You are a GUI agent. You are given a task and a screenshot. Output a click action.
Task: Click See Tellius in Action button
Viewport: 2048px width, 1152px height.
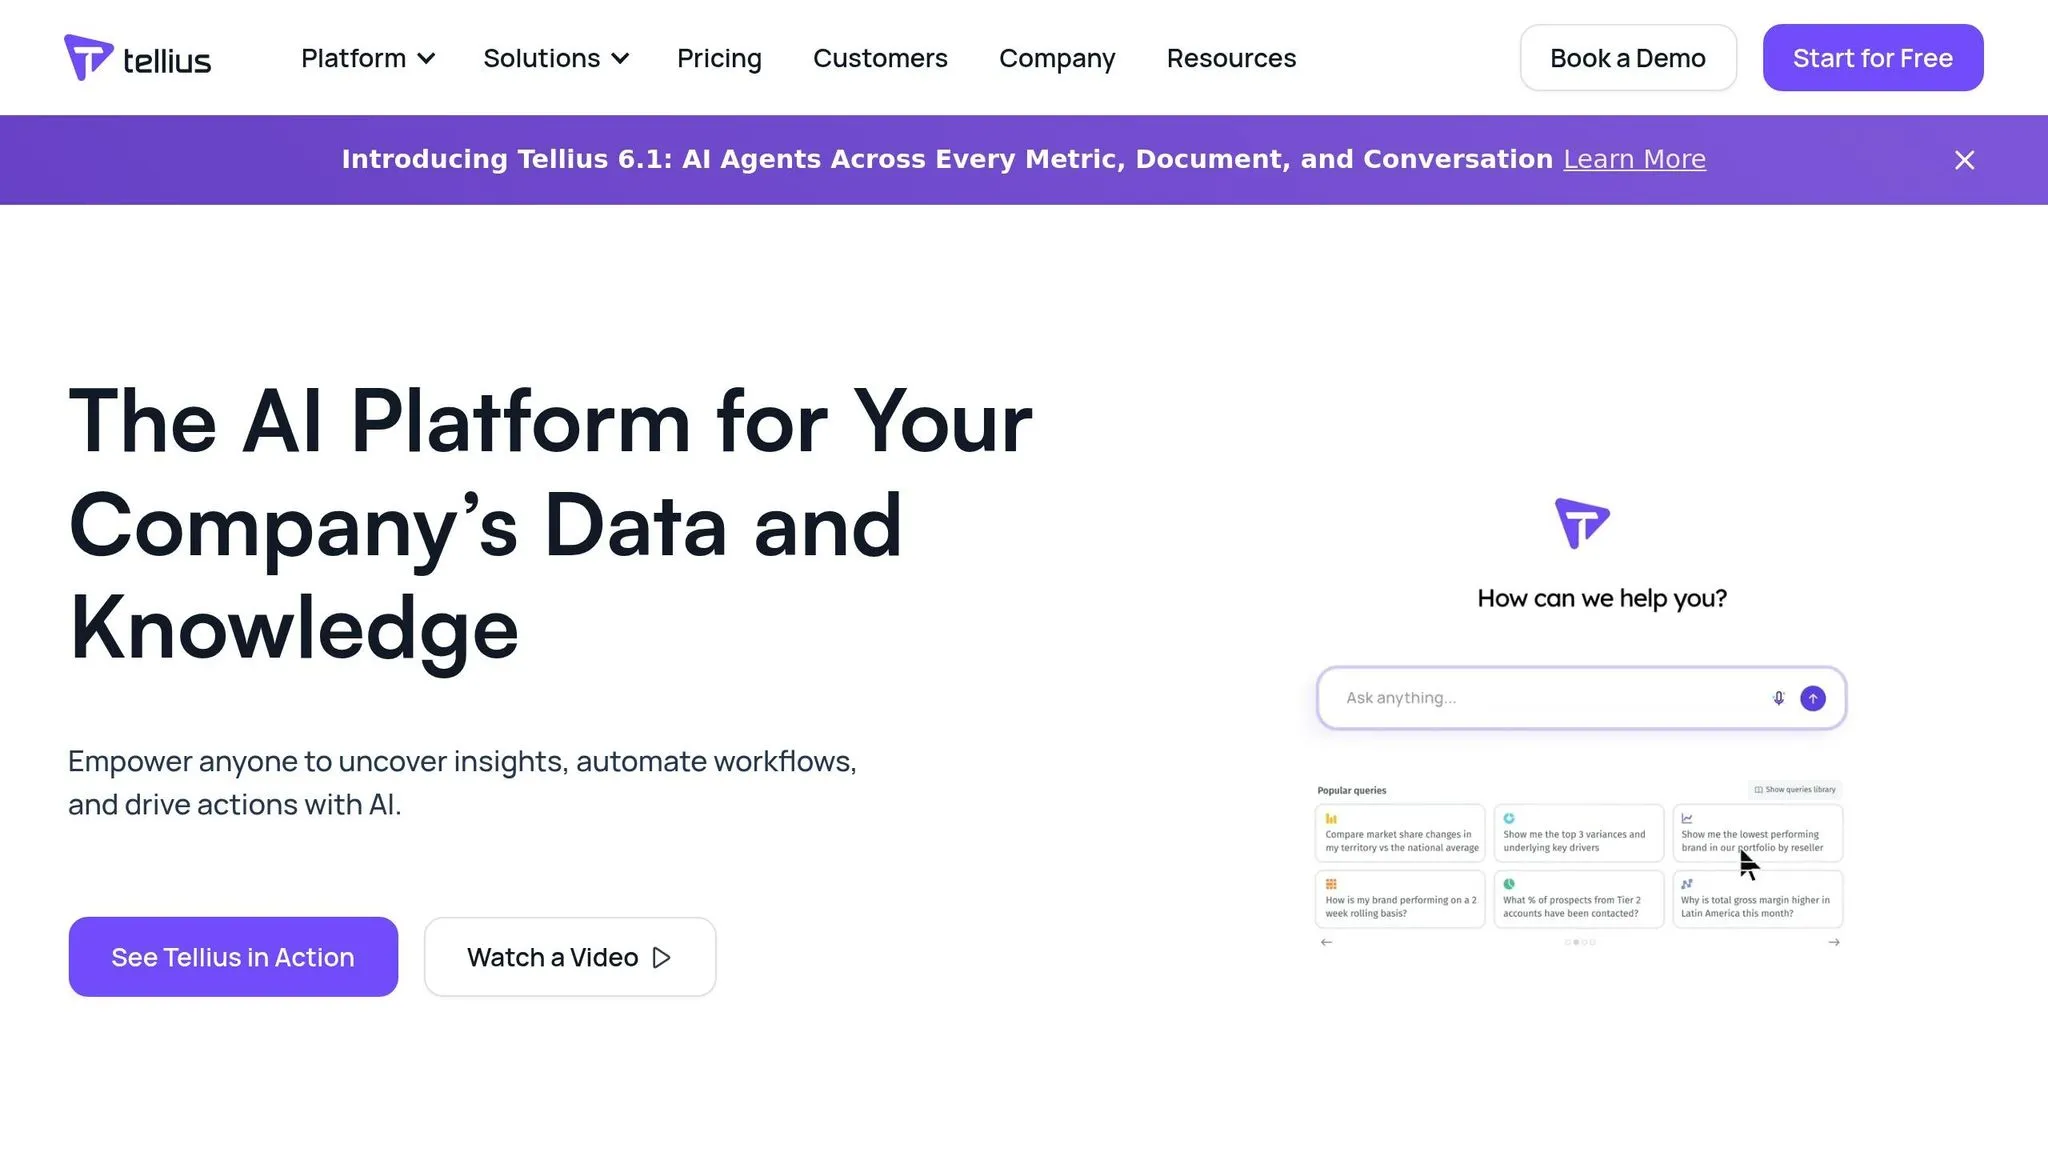(233, 957)
